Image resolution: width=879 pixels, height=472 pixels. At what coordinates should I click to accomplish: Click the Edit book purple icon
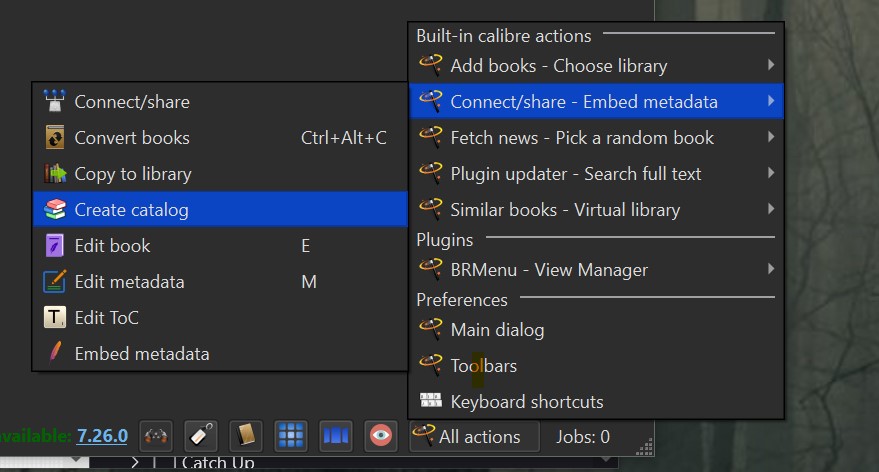pyautogui.click(x=56, y=246)
